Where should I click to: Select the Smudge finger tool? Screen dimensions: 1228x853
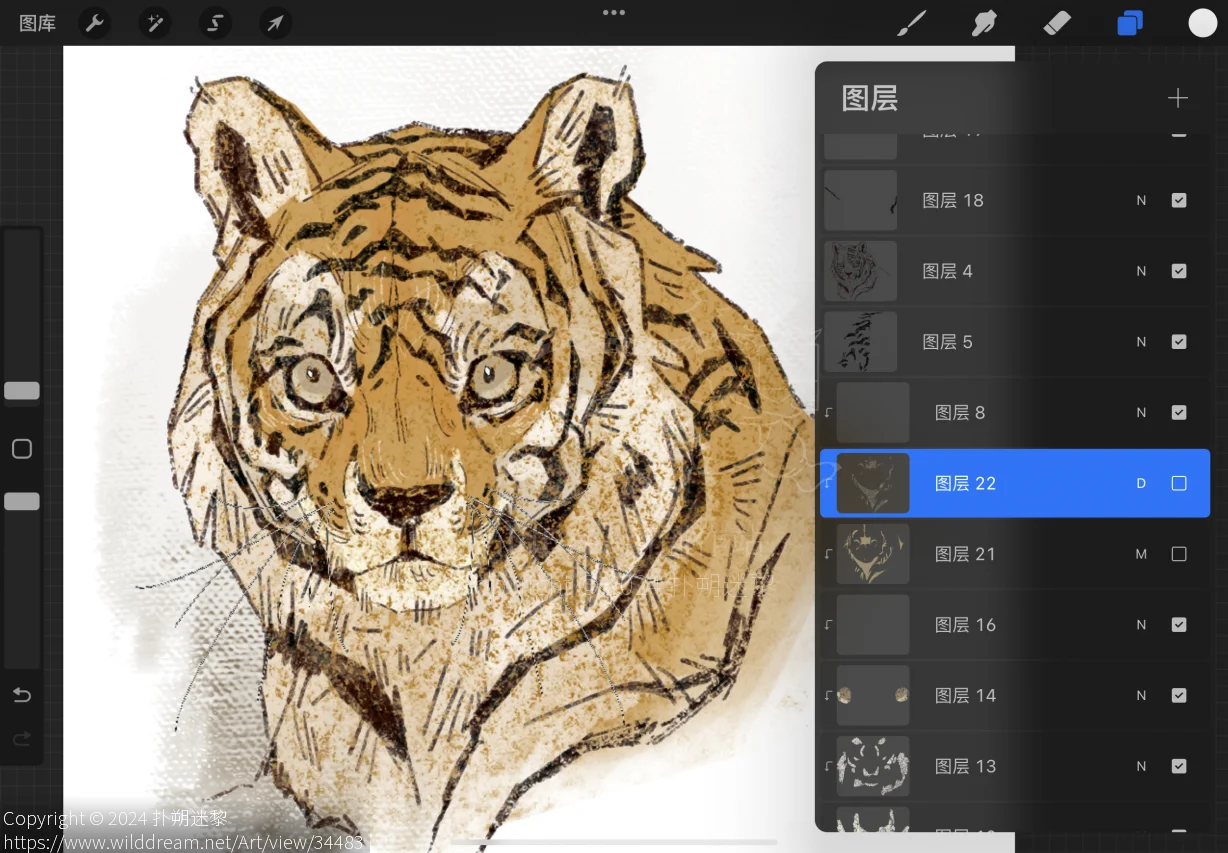[x=985, y=23]
